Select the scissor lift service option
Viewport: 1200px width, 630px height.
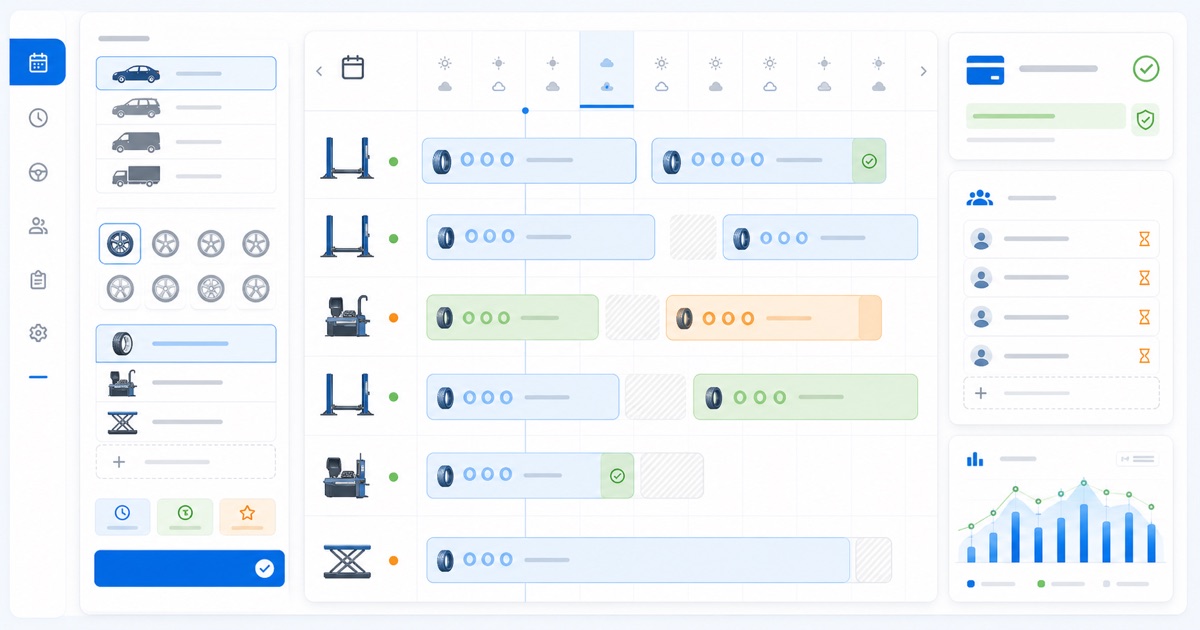[x=186, y=421]
